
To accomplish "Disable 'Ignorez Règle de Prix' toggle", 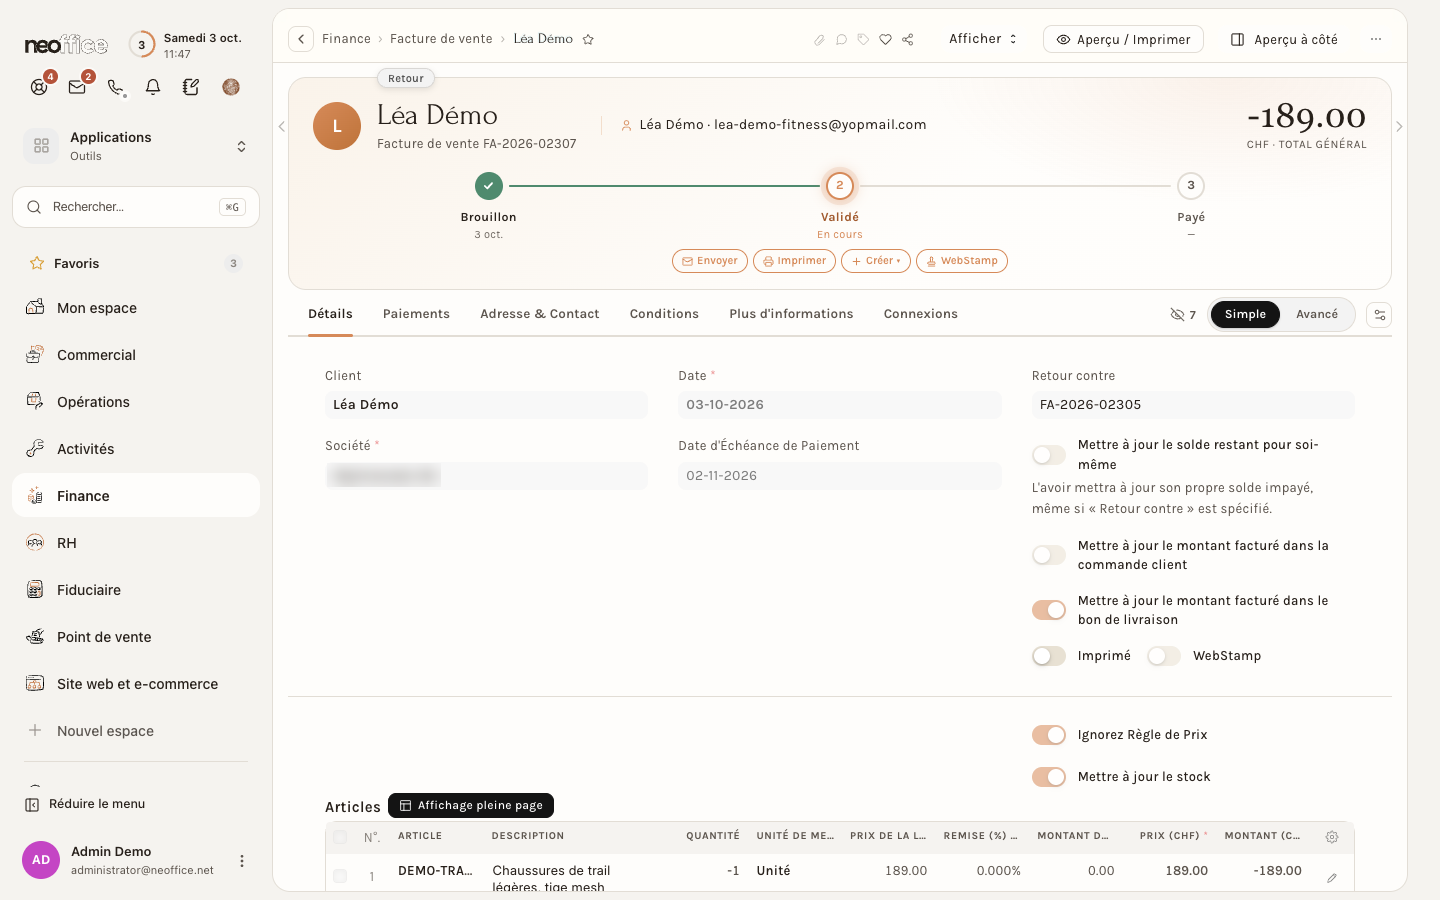I will point(1049,735).
